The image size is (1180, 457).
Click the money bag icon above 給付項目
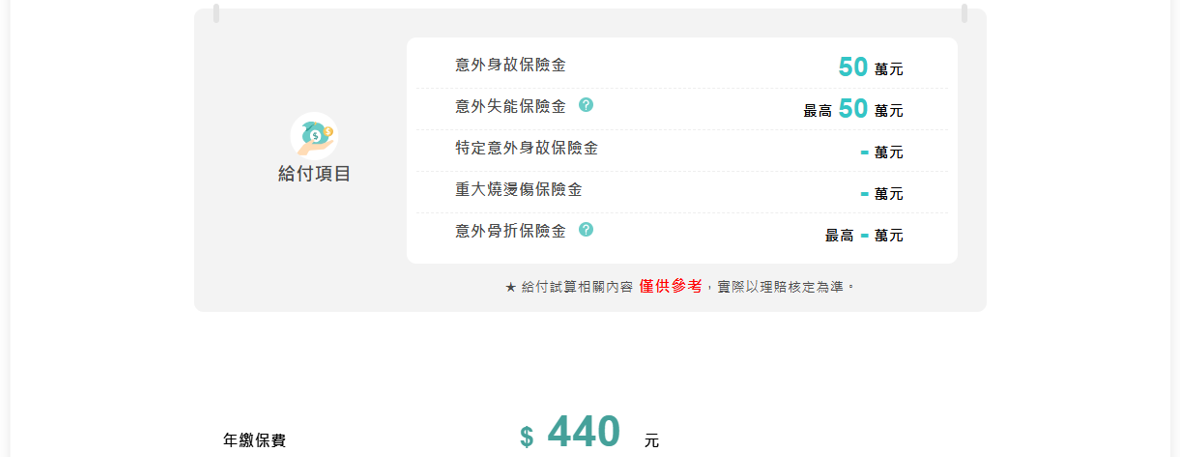[314, 135]
